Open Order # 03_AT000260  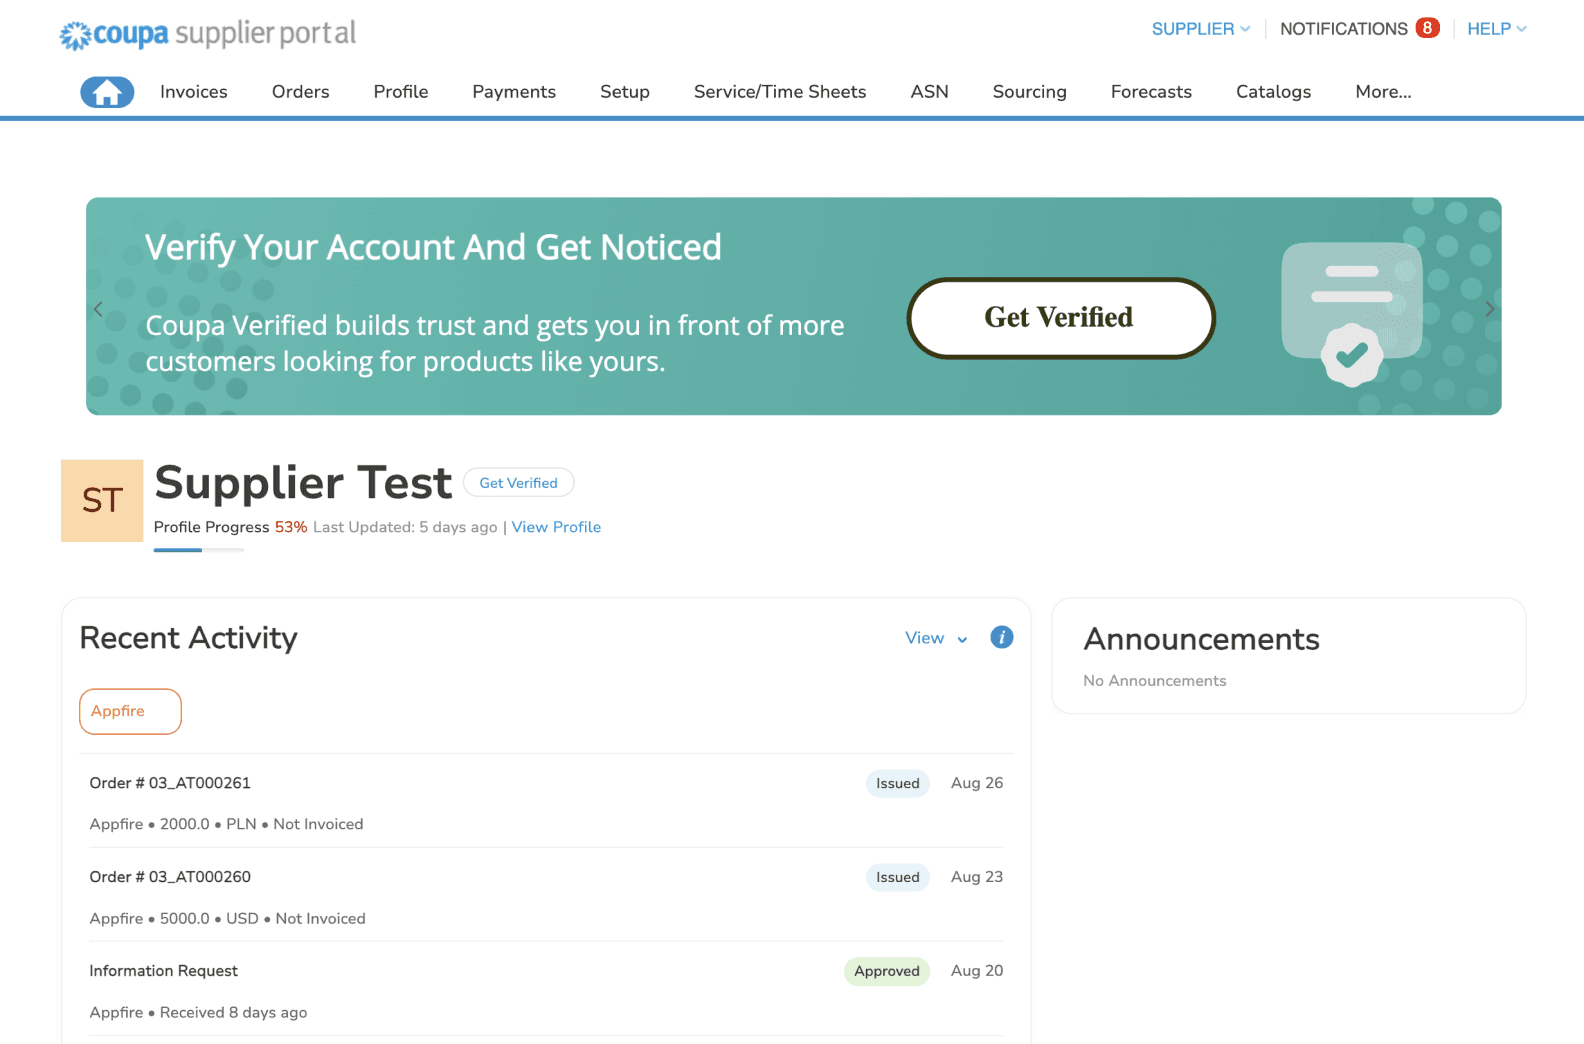(x=170, y=877)
